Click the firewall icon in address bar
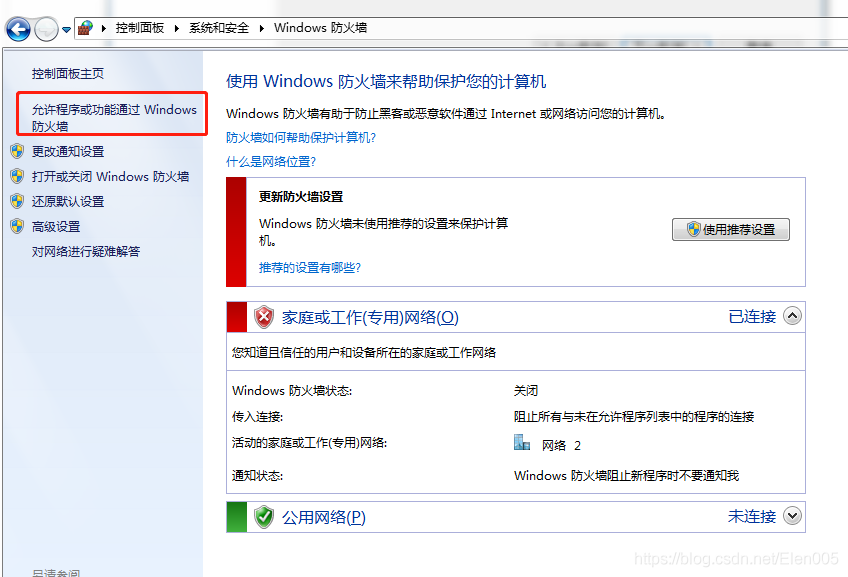 coord(85,28)
